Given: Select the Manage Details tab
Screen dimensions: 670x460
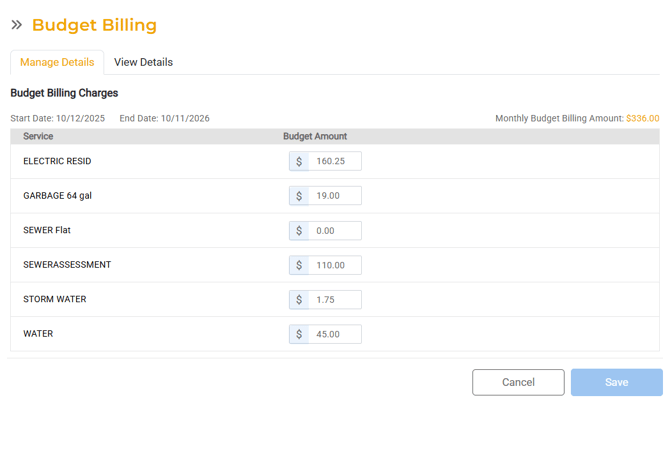Looking at the screenshot, I should [x=57, y=62].
